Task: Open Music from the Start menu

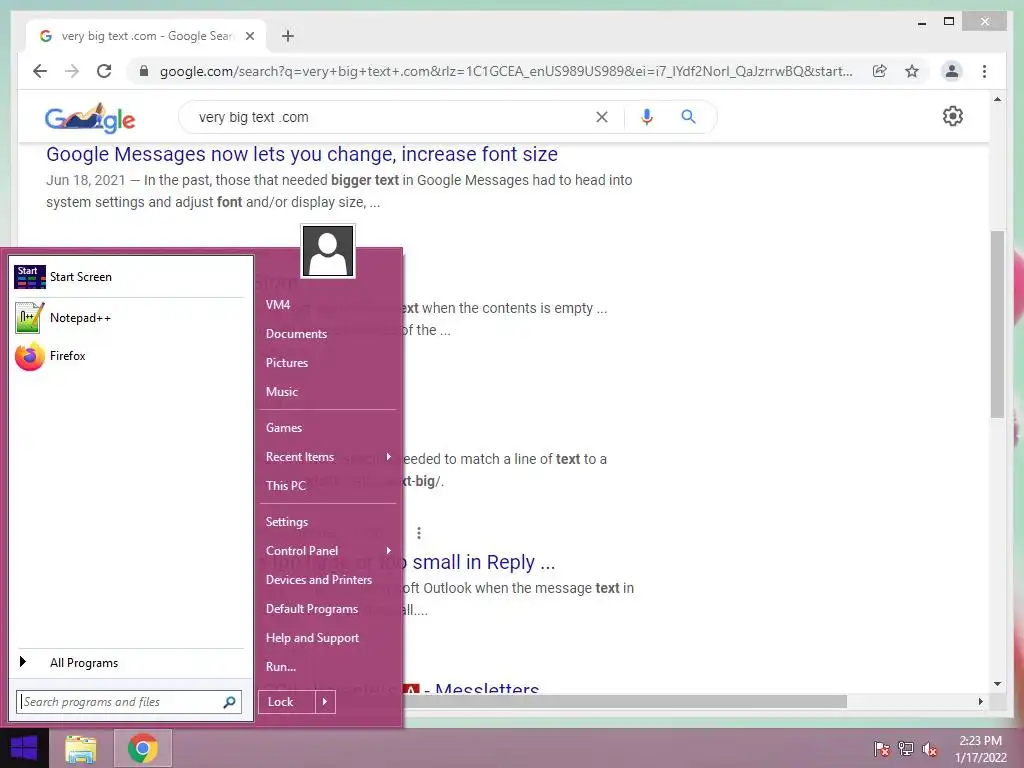Action: 328,392
